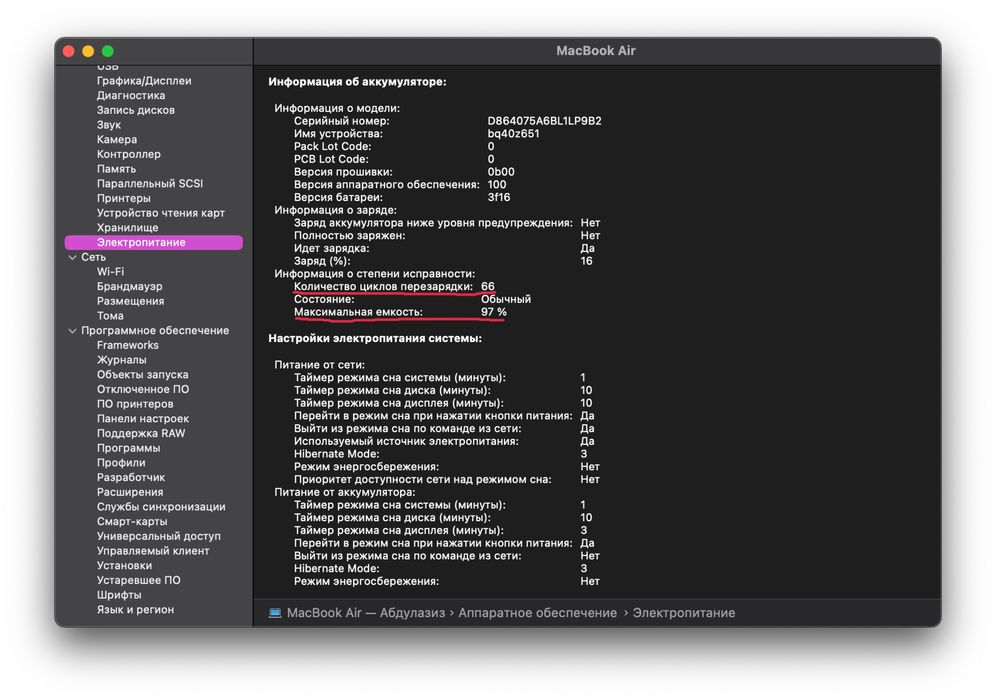Select Язык и регион in the sidebar

[135, 609]
